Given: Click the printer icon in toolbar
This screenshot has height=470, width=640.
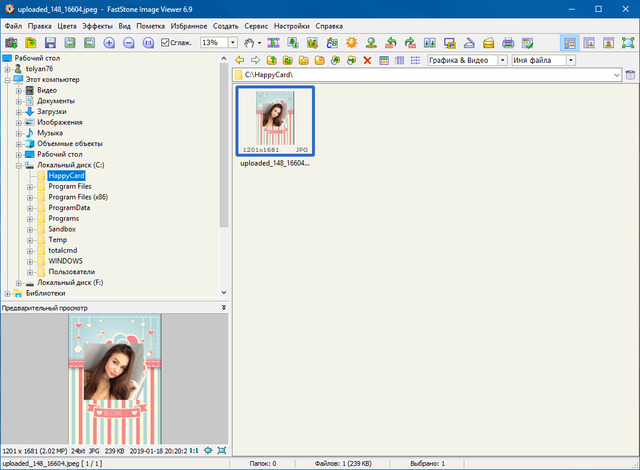Looking at the screenshot, I should pyautogui.click(x=508, y=43).
